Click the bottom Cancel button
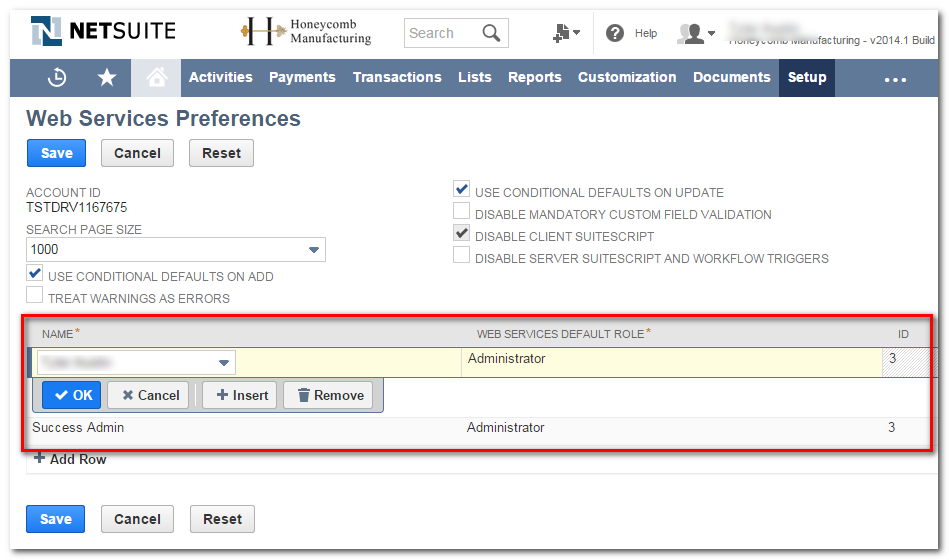Viewport: 949px width, 560px height. point(137,519)
